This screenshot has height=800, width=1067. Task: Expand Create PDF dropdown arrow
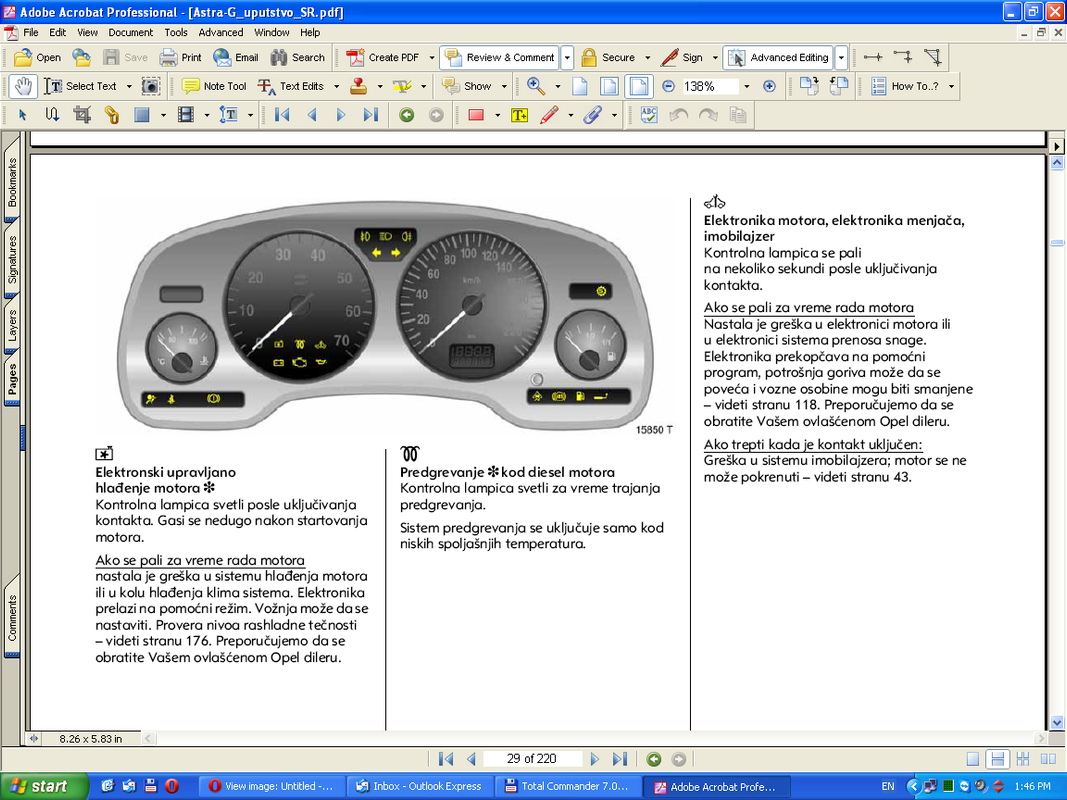pos(431,58)
